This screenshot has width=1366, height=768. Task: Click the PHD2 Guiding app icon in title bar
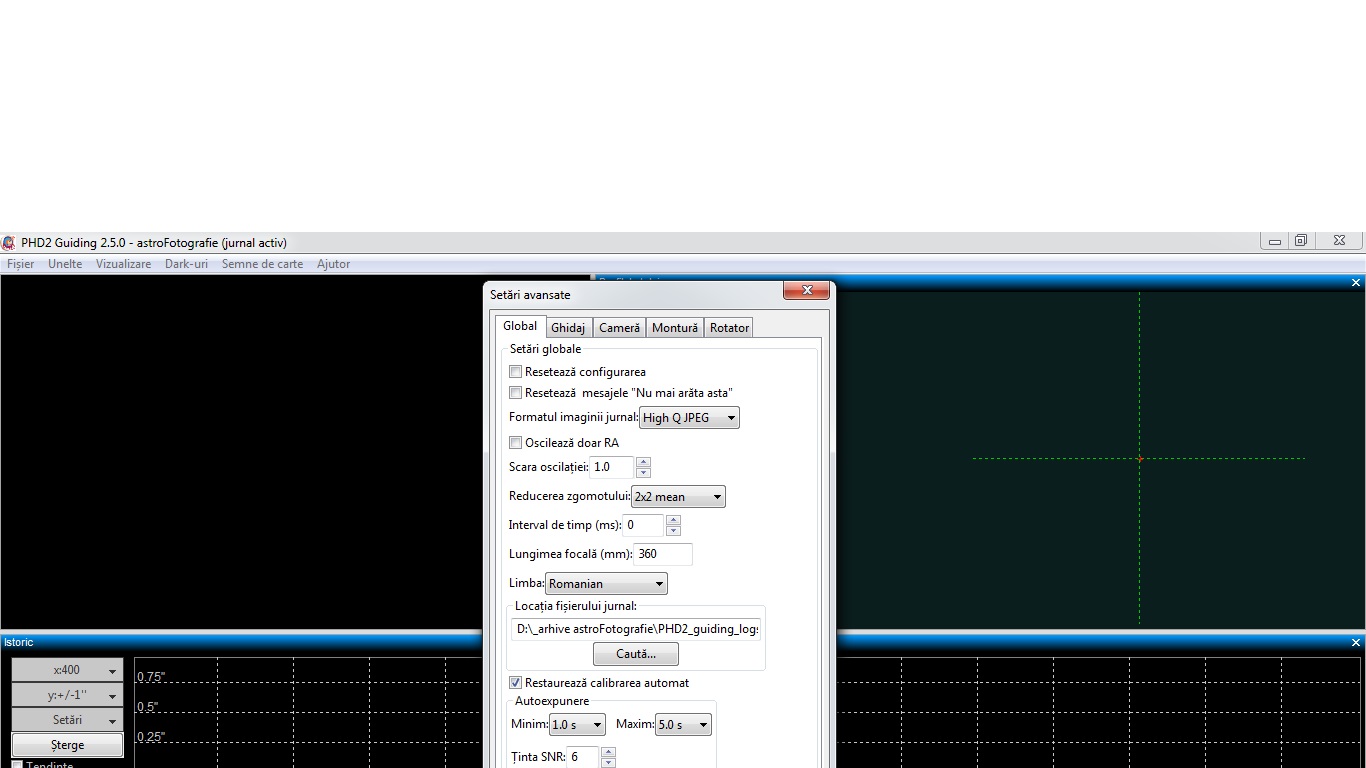click(9, 242)
